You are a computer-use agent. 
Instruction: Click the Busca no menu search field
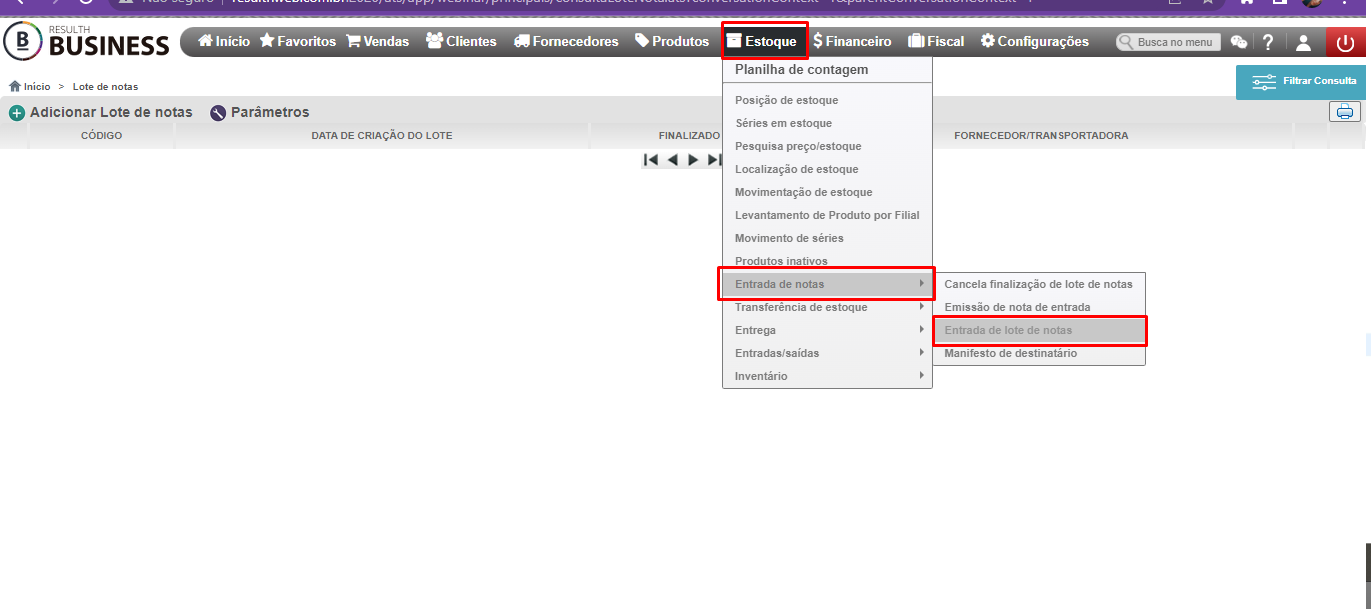(1168, 42)
